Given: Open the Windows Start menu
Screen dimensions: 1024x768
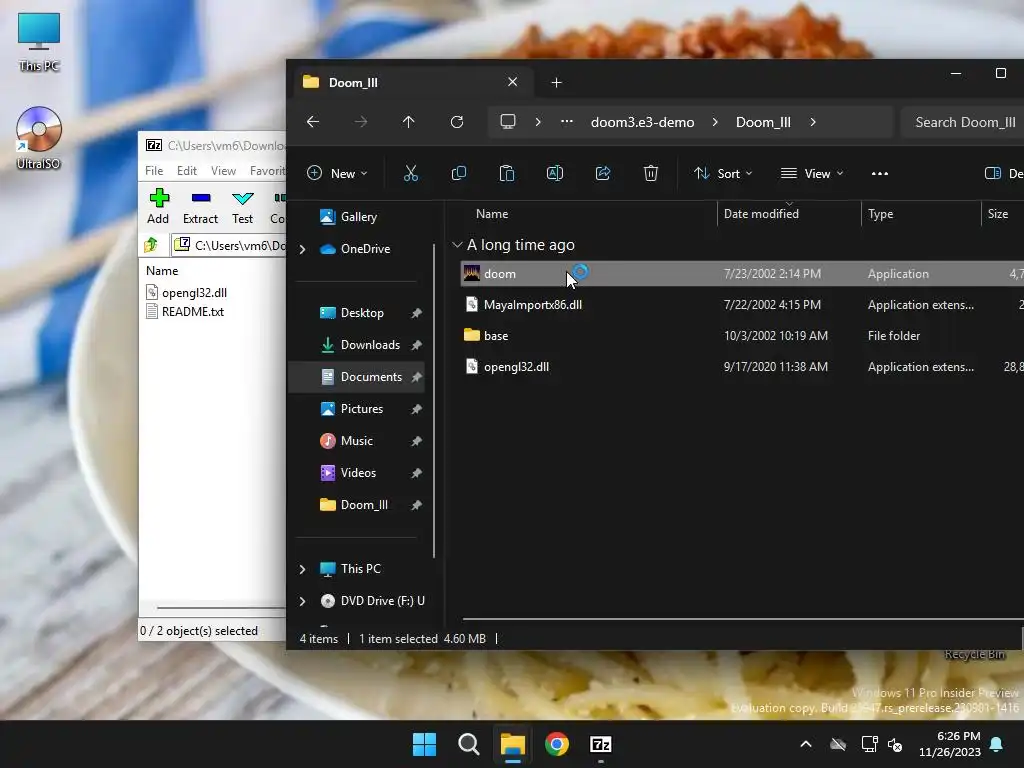Looking at the screenshot, I should [424, 744].
